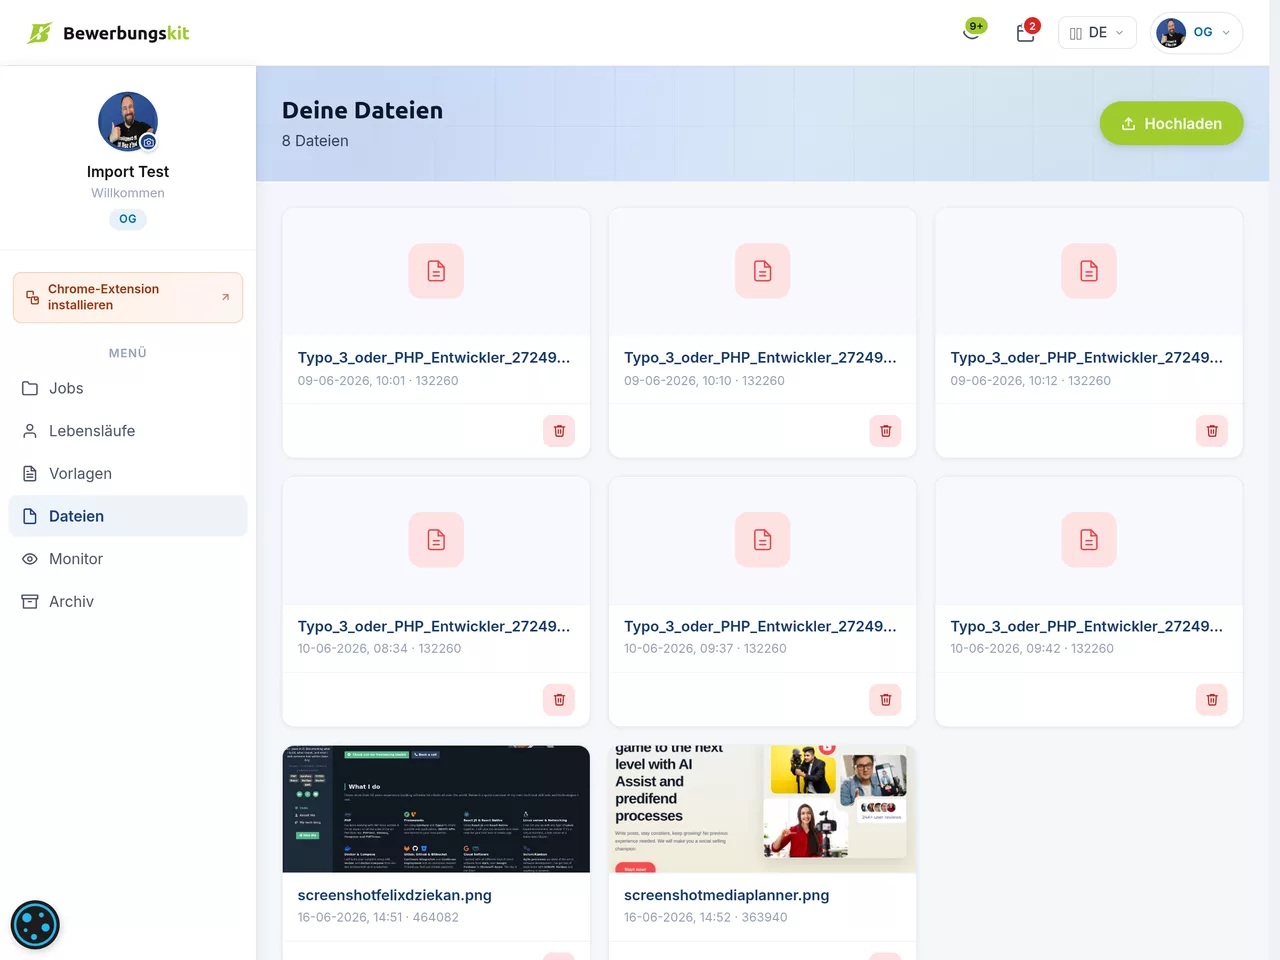
Task: Click Chrome-Extension installieren link
Action: point(128,297)
